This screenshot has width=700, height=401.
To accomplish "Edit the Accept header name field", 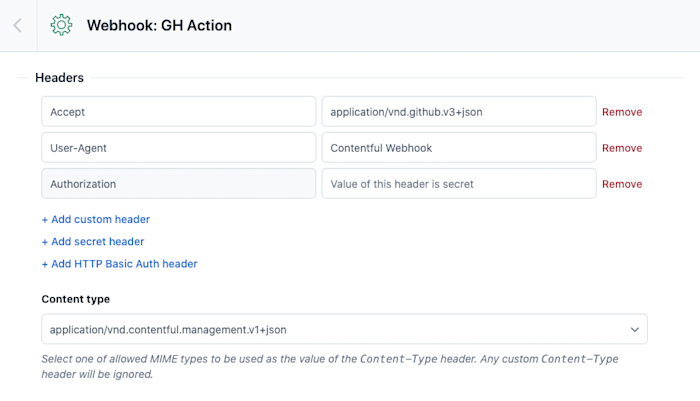I will [x=179, y=112].
